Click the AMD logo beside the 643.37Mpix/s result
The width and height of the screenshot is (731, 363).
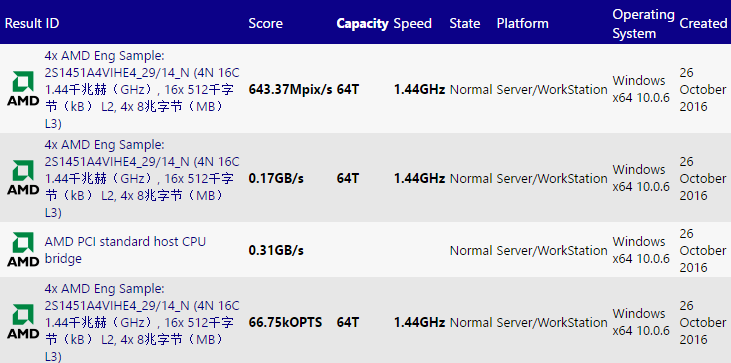point(23,89)
